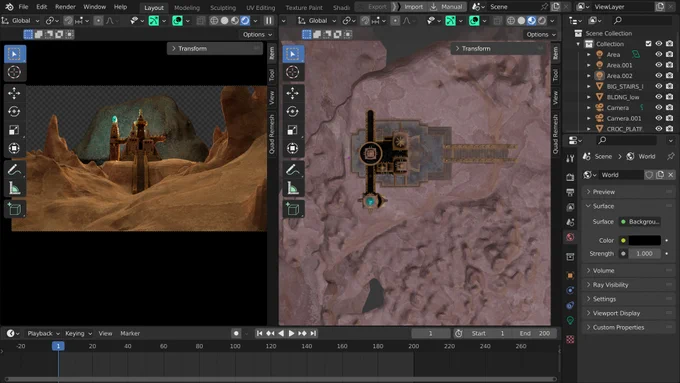Activate the Annotate tool in right viewport
The image size is (680, 383).
293,170
